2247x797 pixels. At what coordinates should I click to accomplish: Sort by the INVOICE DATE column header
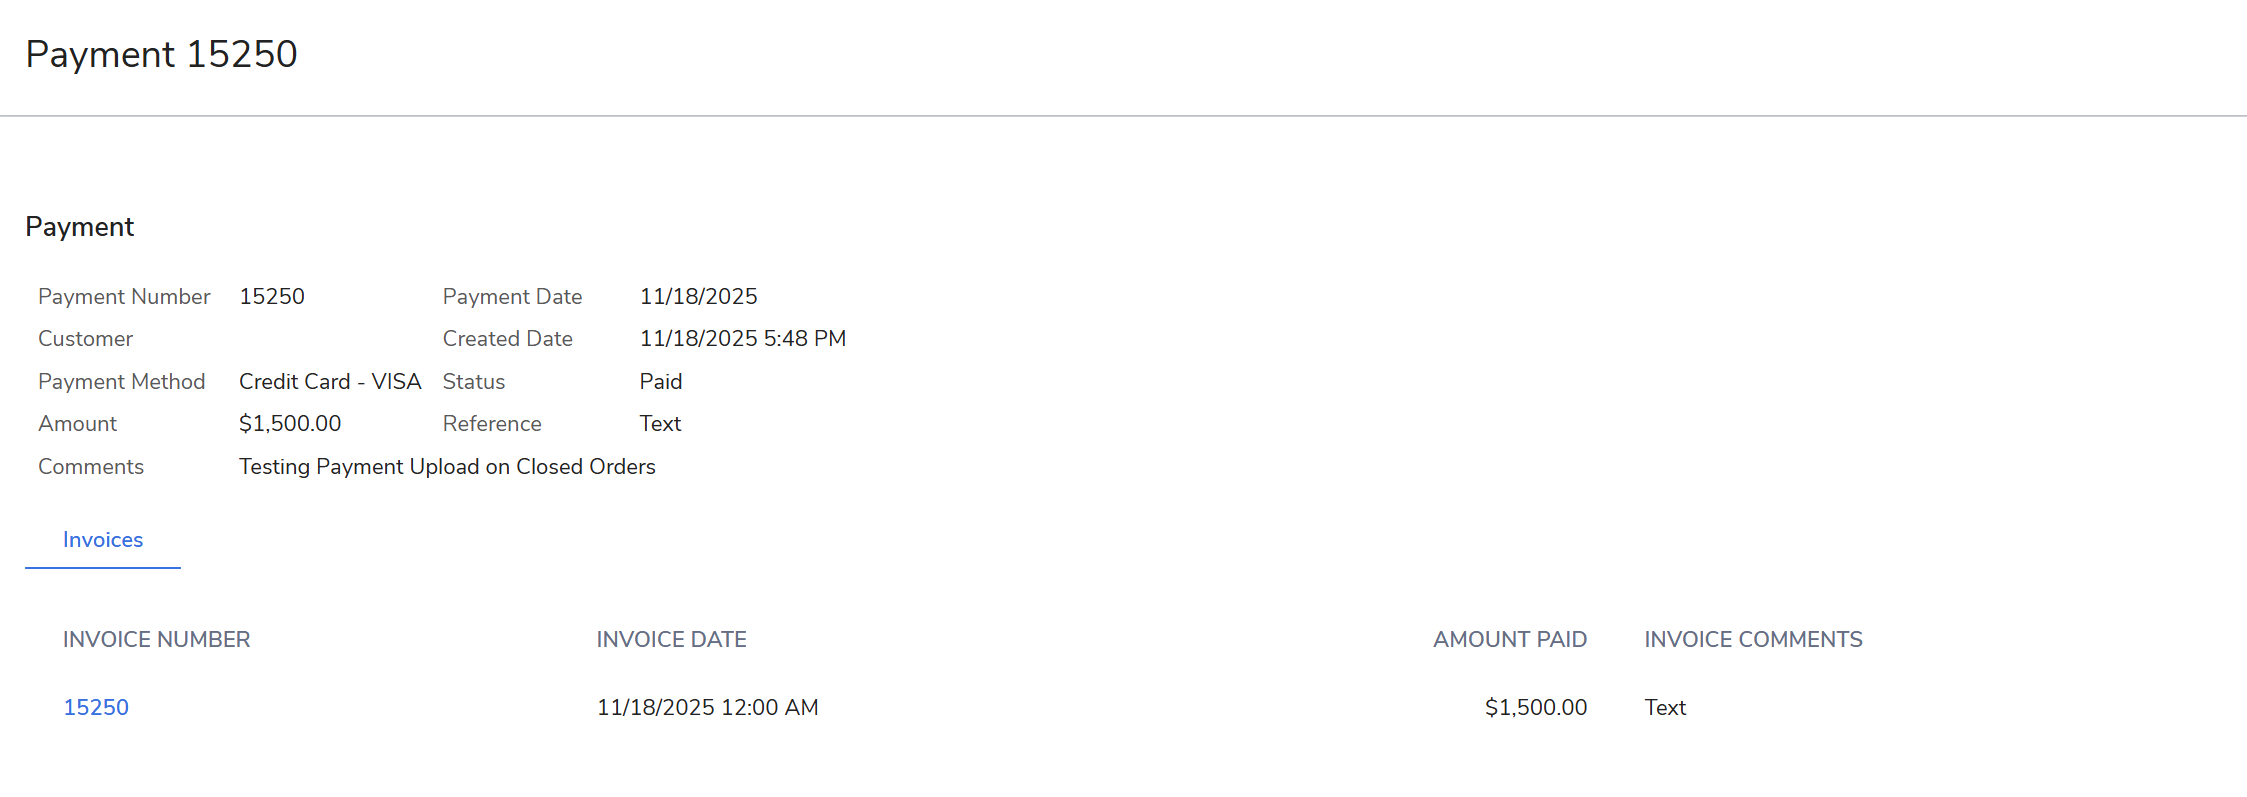671,640
